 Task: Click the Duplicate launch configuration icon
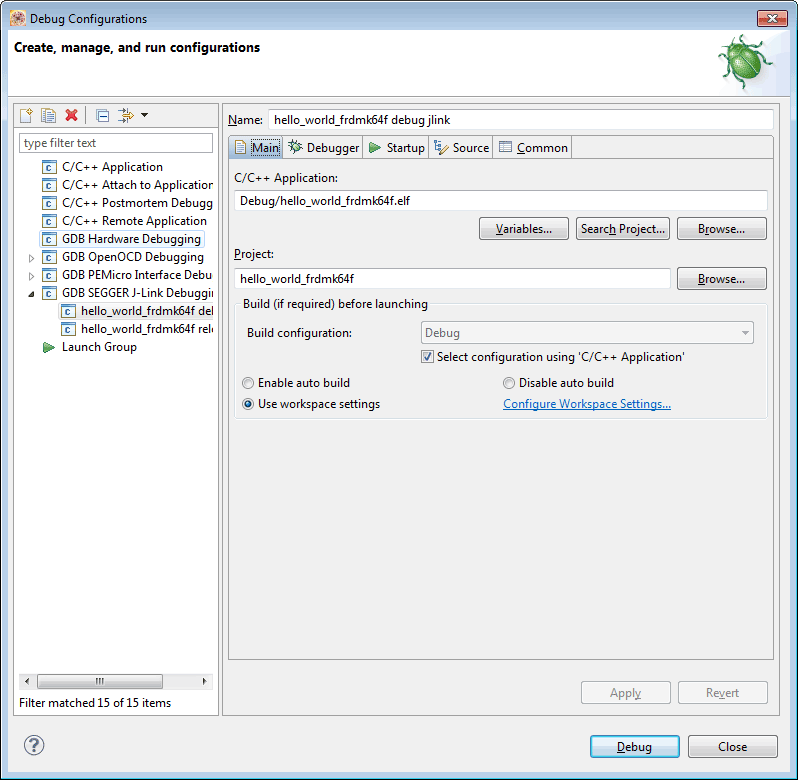[x=48, y=116]
